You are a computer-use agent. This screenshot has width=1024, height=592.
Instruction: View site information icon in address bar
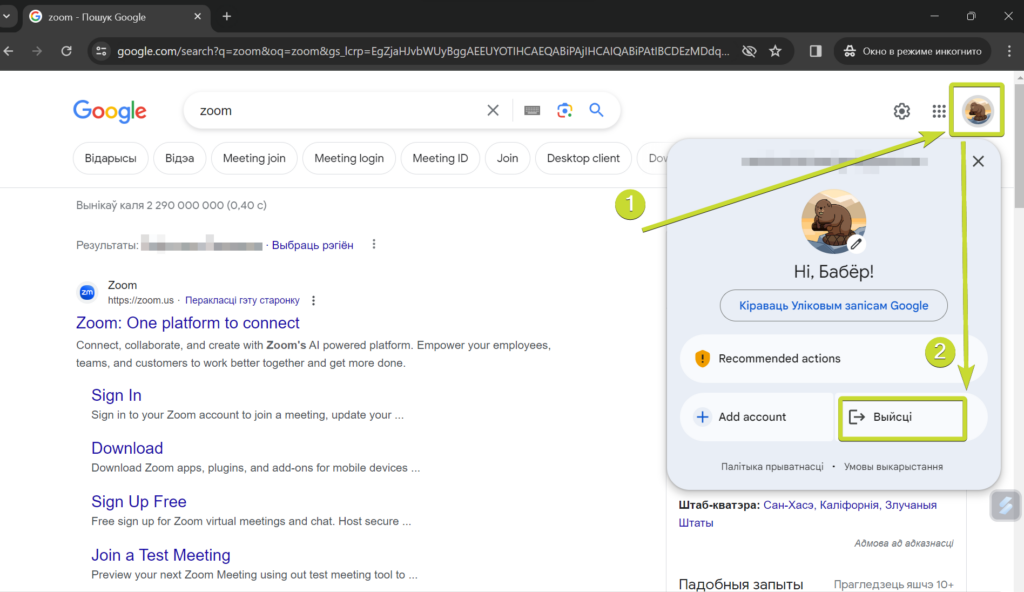tap(101, 51)
